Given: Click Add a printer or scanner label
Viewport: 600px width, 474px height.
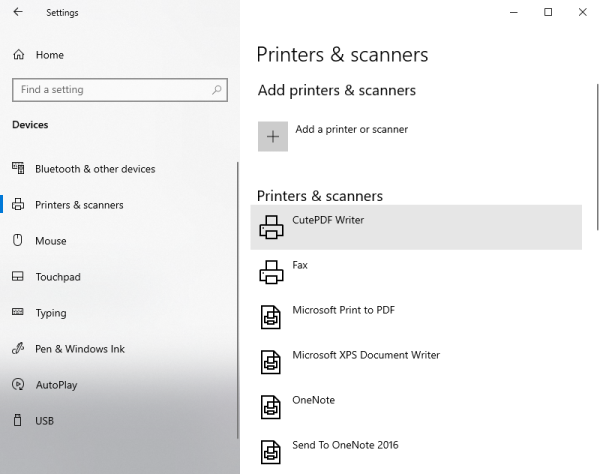Looking at the screenshot, I should tap(351, 129).
